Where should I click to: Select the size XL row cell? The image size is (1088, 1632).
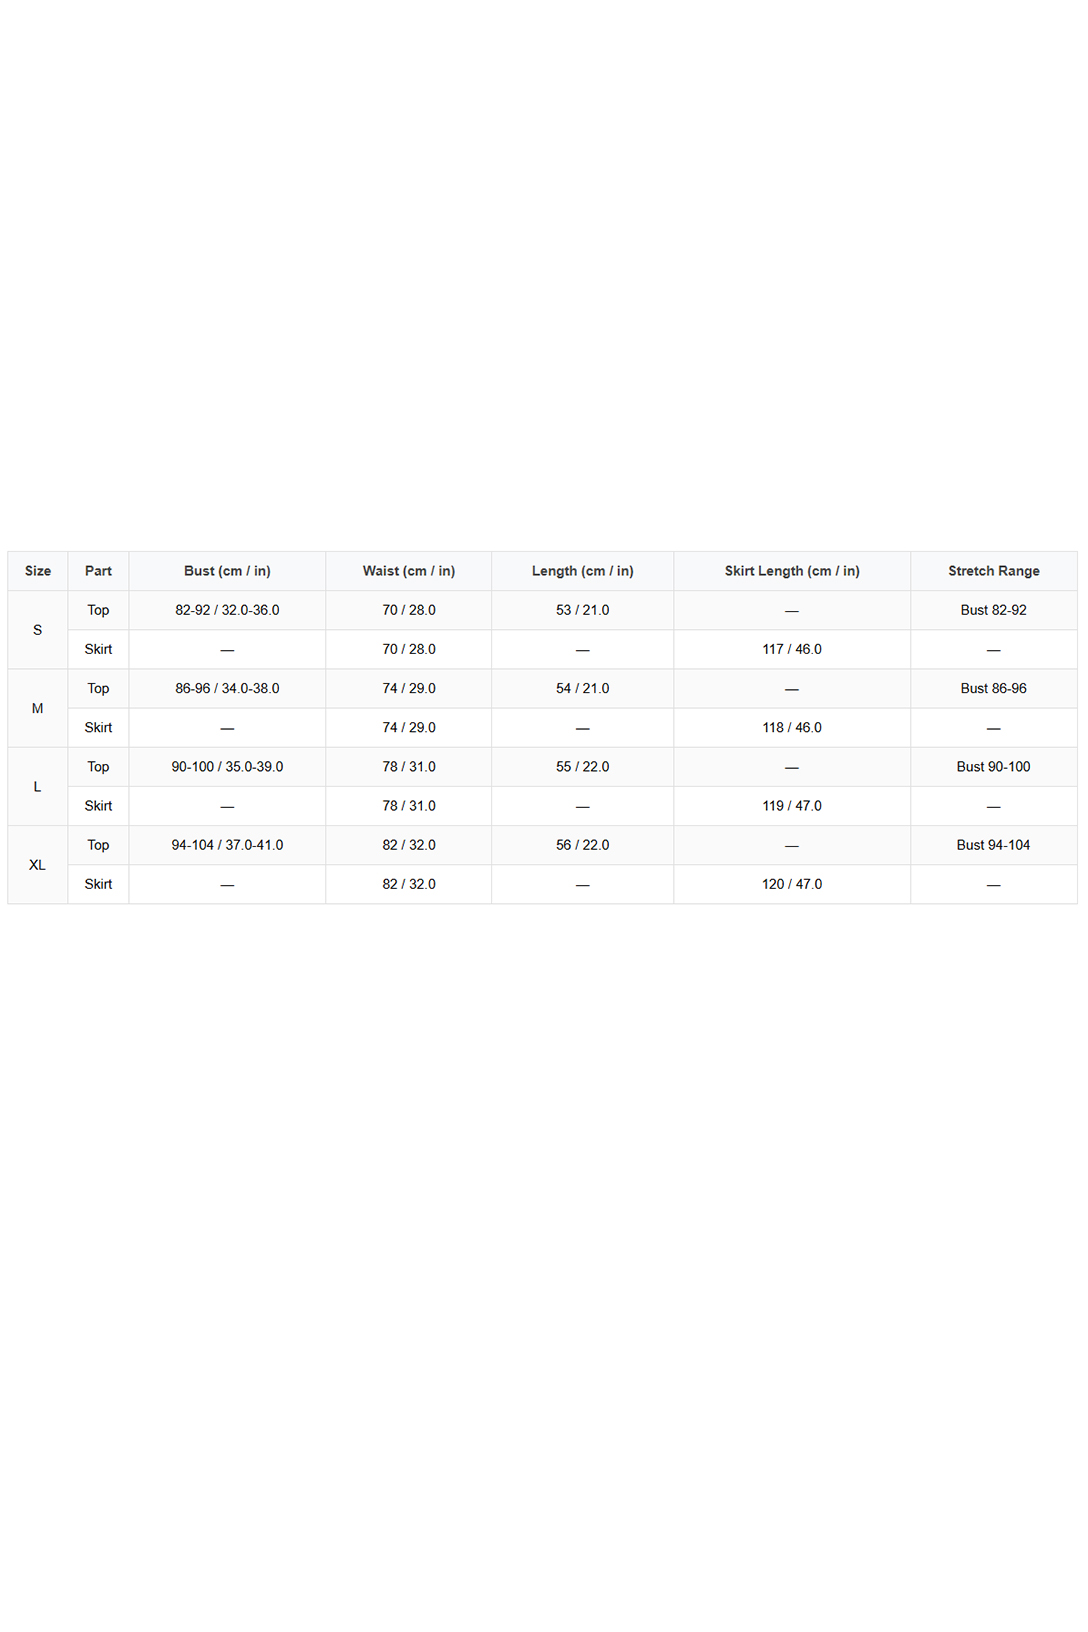pyautogui.click(x=38, y=865)
